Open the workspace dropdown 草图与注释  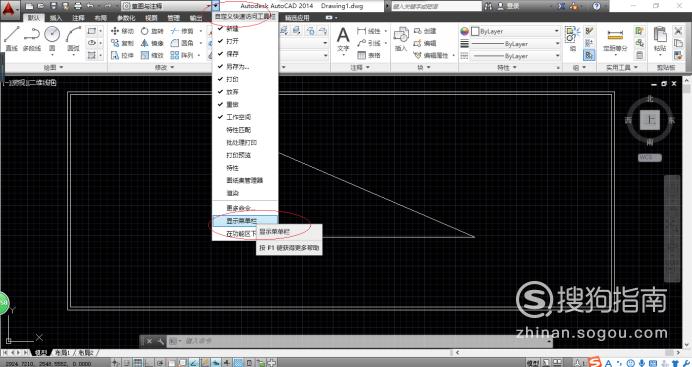click(x=166, y=6)
